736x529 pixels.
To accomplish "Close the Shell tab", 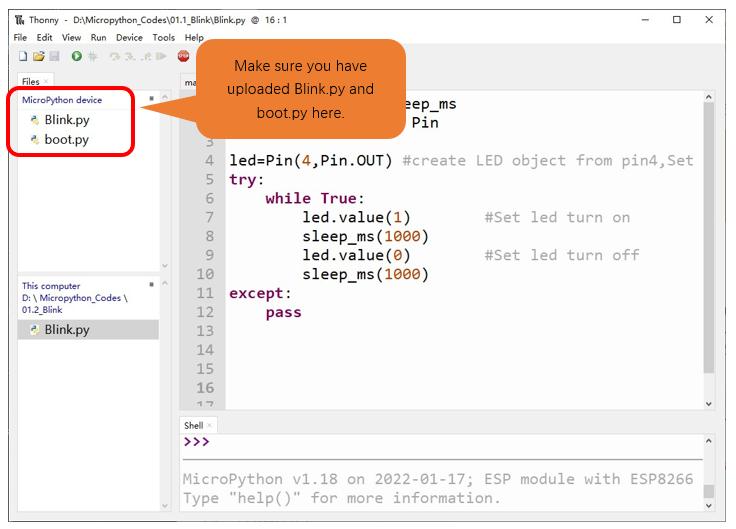I will (x=209, y=425).
